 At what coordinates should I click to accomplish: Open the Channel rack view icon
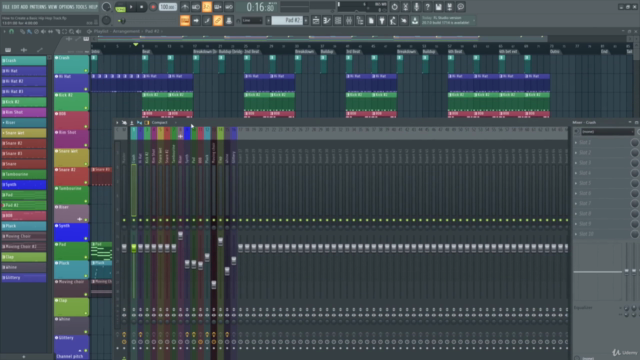(x=338, y=20)
